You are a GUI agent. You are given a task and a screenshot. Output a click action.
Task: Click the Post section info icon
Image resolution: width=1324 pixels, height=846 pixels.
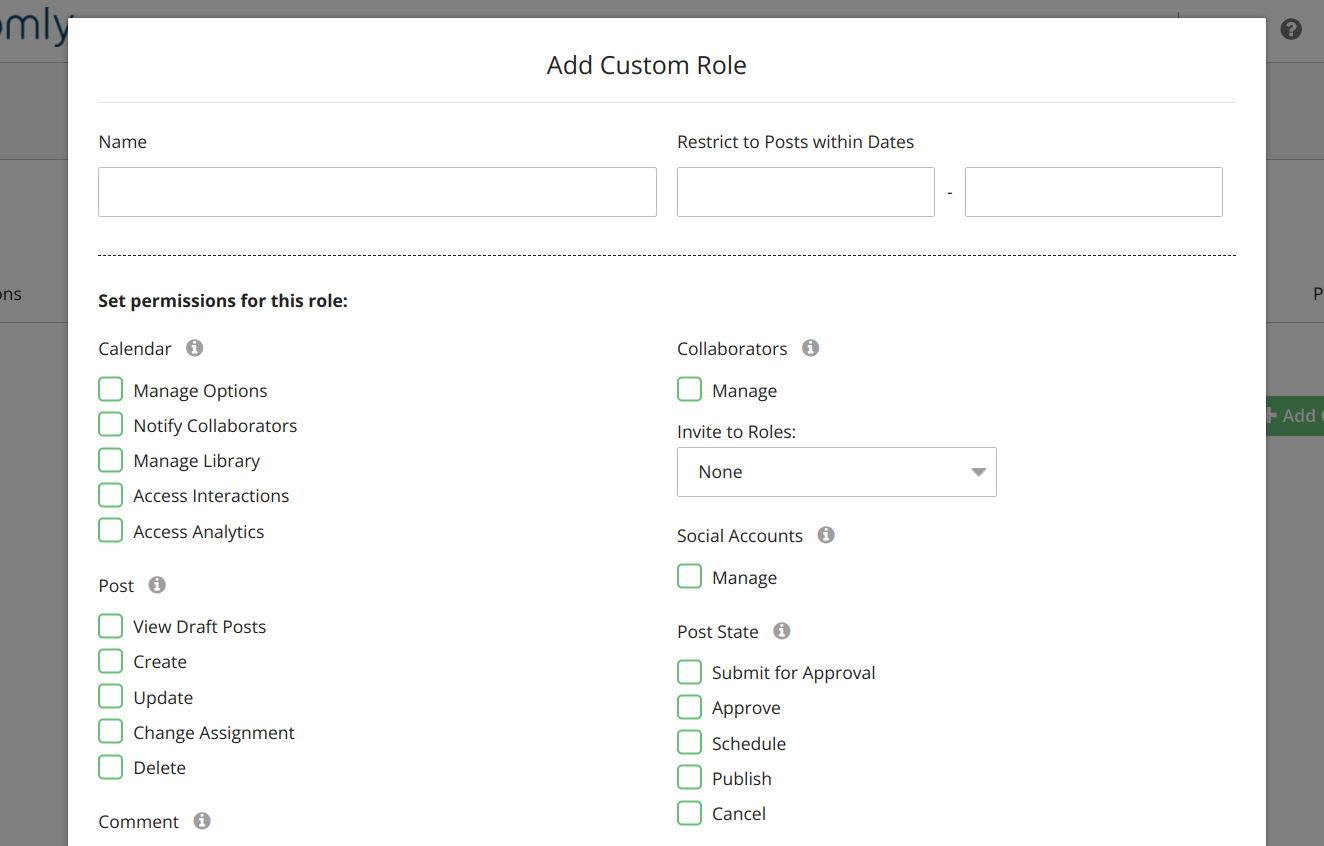click(157, 585)
